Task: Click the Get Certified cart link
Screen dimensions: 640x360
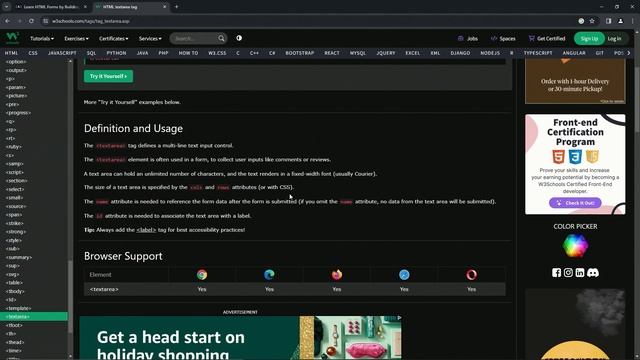Action: point(547,39)
